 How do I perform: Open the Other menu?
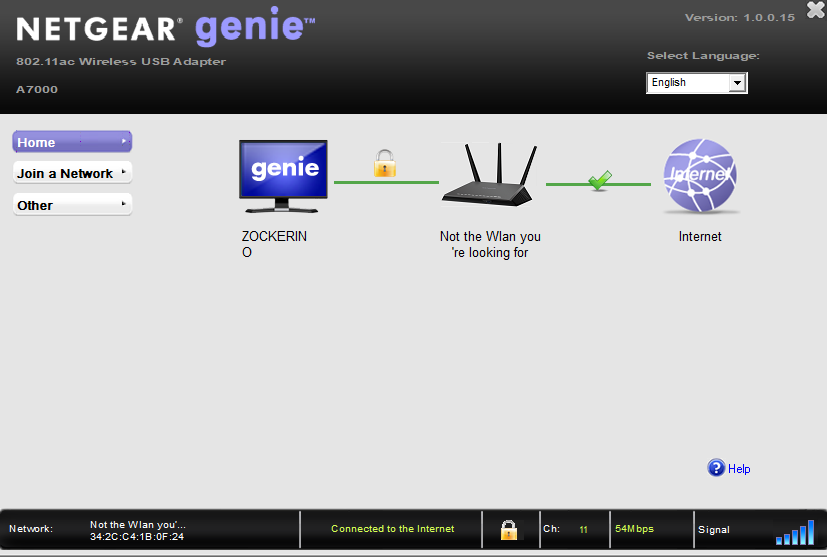[x=72, y=205]
